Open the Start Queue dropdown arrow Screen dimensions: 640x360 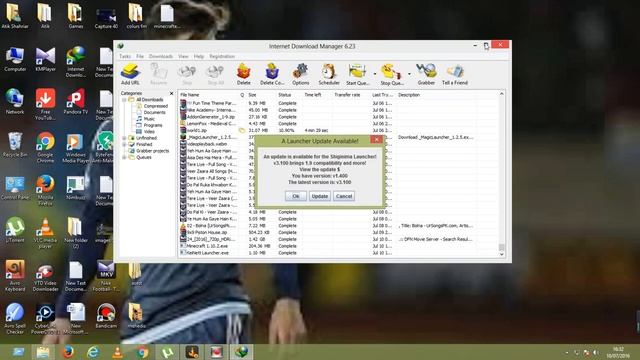point(375,74)
